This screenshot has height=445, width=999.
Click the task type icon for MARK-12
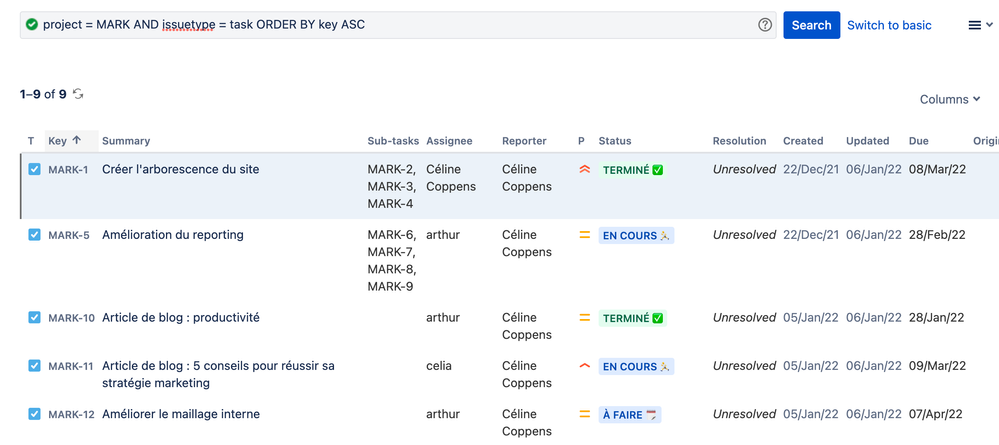click(x=34, y=414)
